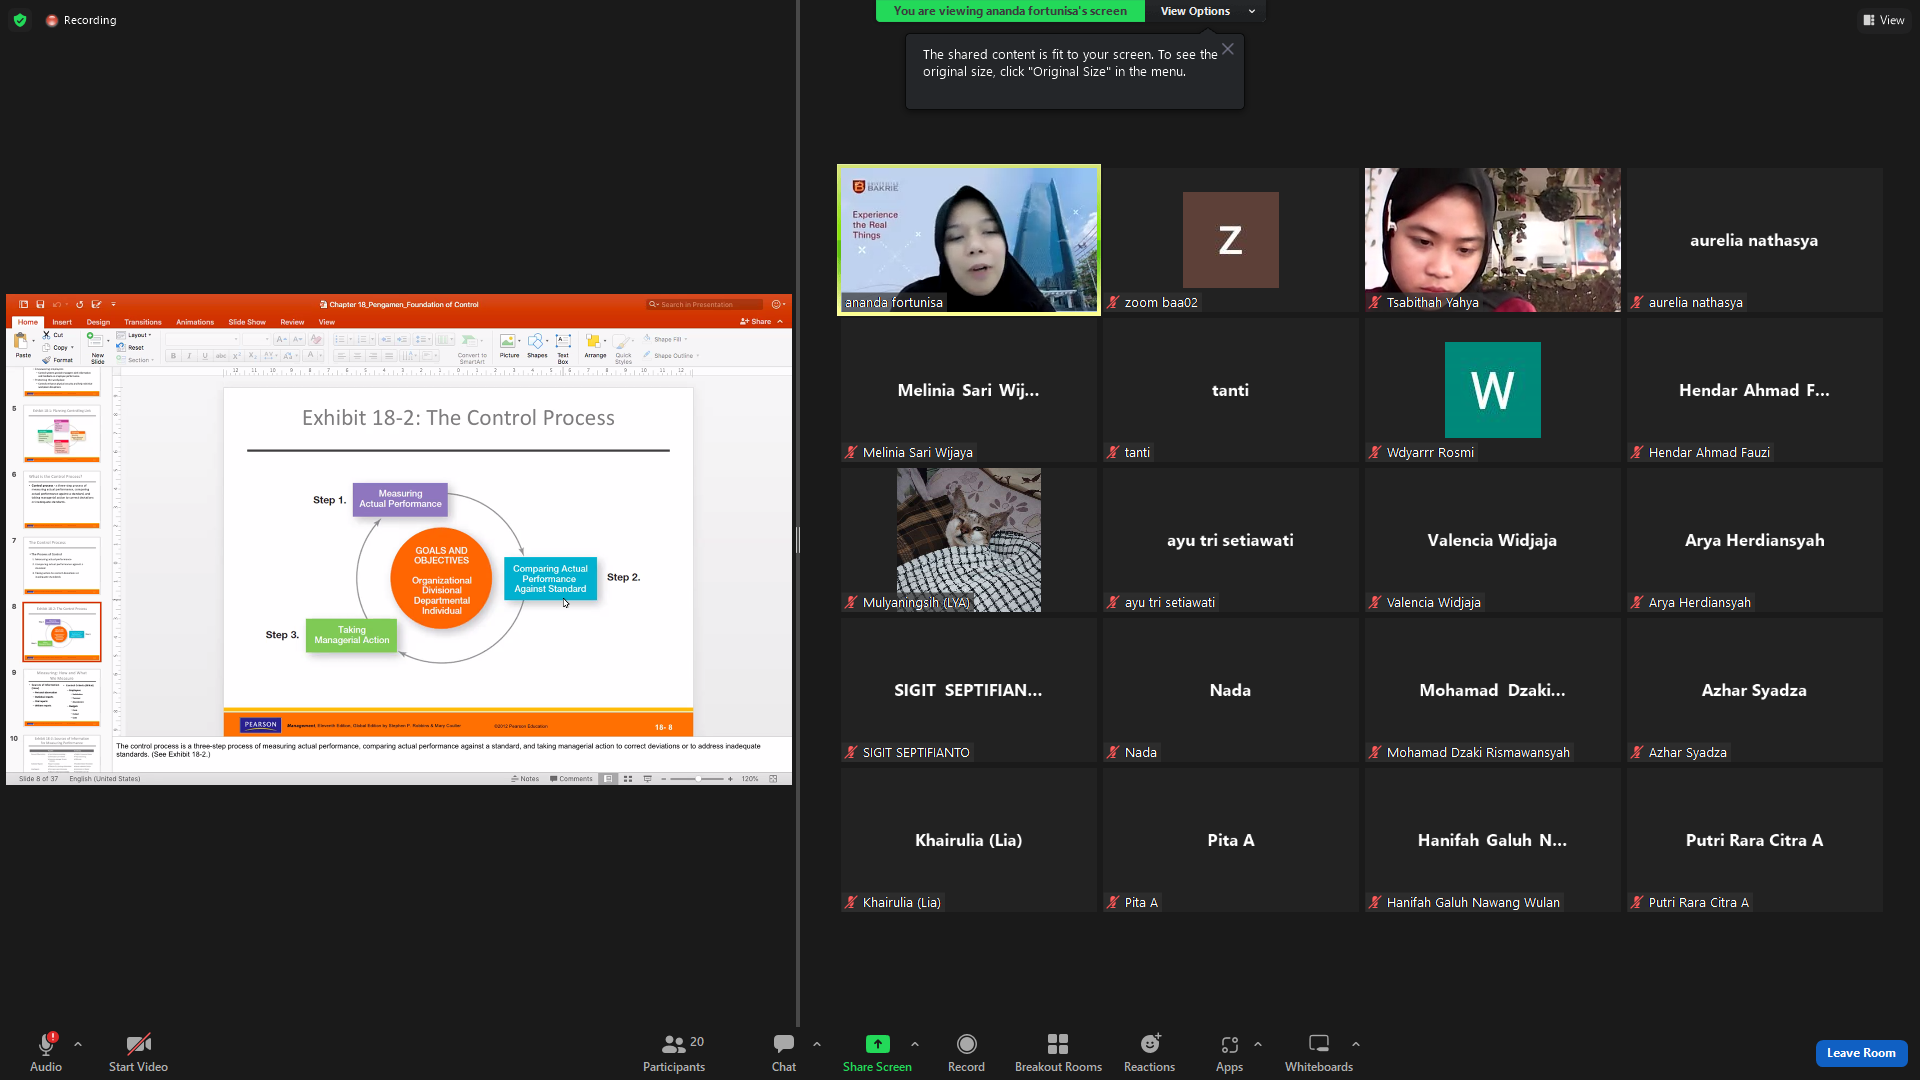This screenshot has width=1920, height=1080.
Task: Switch to the Insert ribbon tab in PowerPoint
Action: point(62,322)
